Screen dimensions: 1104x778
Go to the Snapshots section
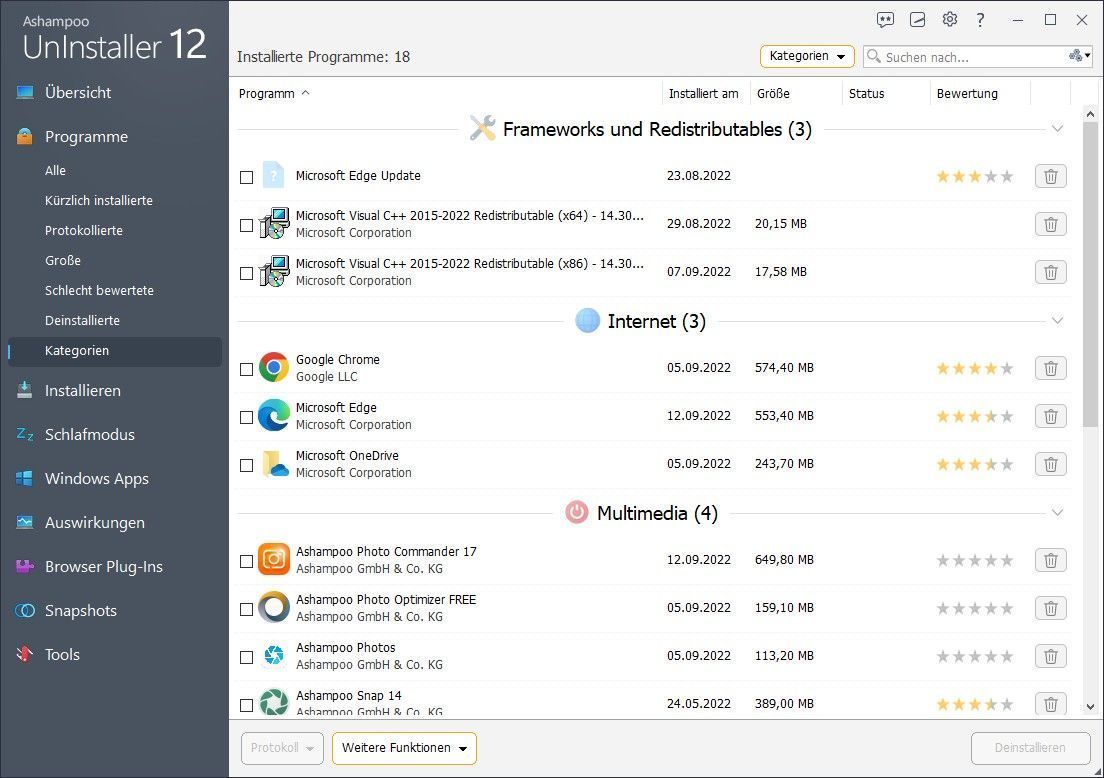coord(80,611)
